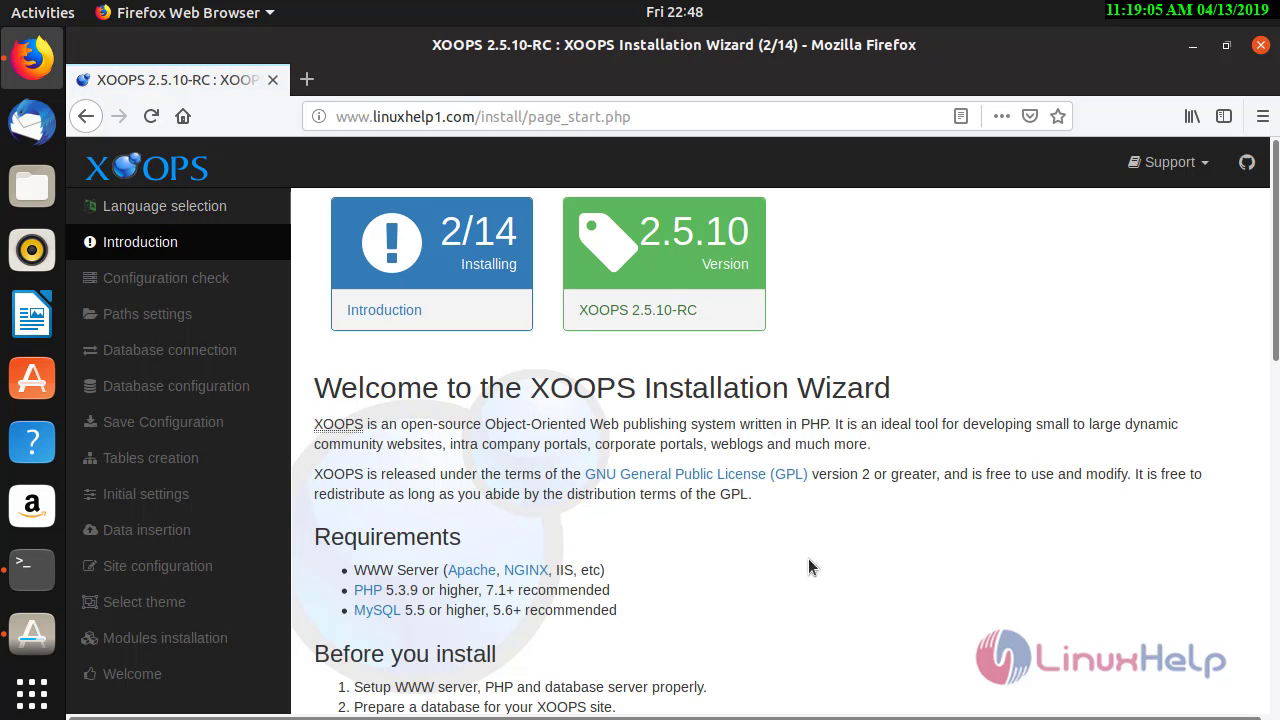Click the Requirements heading
This screenshot has width=1280, height=720.
pos(387,537)
